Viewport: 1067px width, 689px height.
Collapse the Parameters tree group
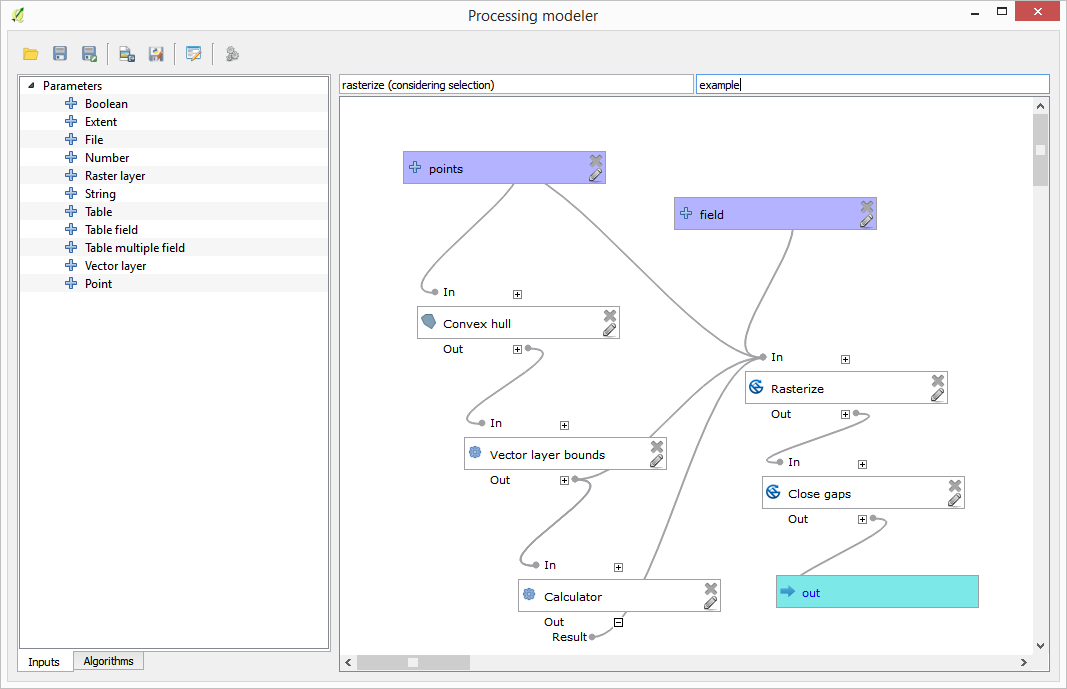click(x=31, y=86)
